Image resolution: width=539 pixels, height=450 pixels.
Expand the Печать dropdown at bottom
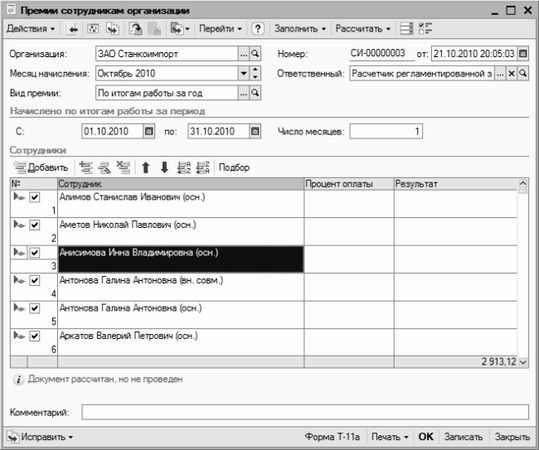click(x=389, y=437)
